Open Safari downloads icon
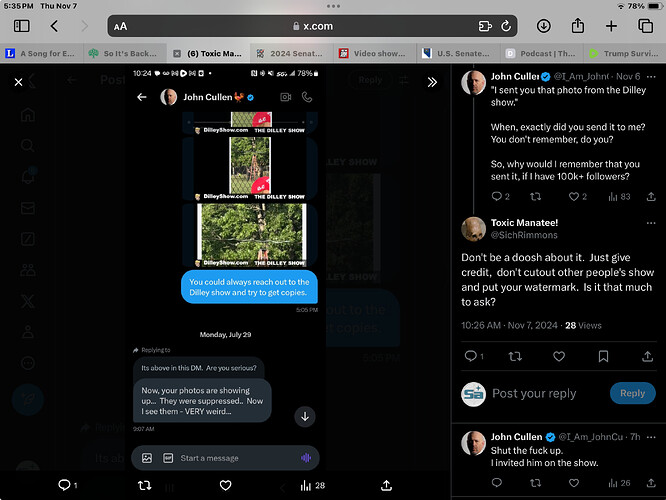666x500 pixels. 543,26
